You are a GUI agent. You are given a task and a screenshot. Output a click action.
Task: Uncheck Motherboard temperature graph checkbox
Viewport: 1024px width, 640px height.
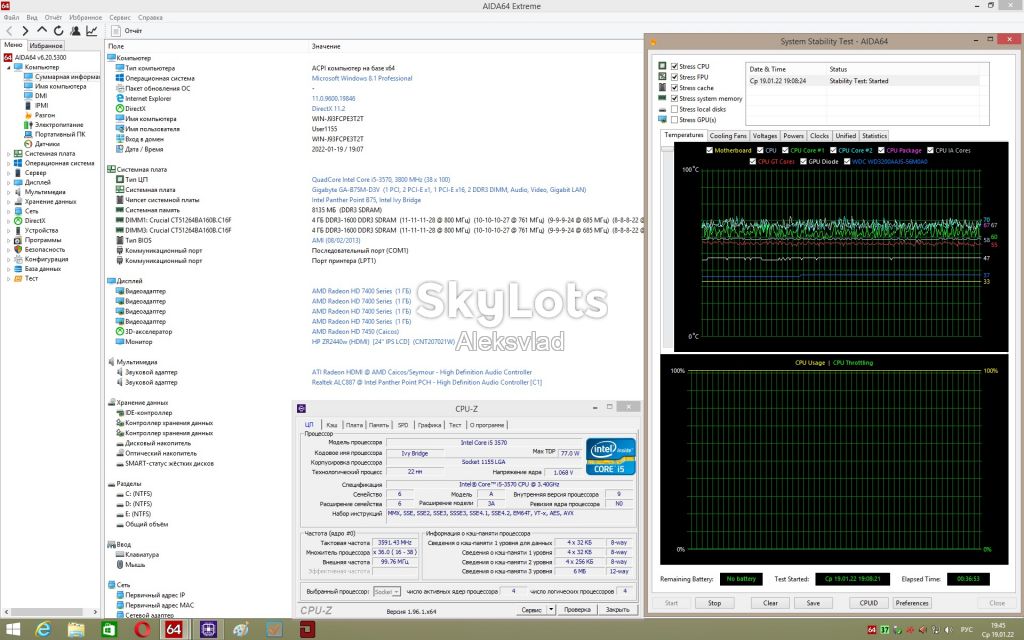pos(709,150)
